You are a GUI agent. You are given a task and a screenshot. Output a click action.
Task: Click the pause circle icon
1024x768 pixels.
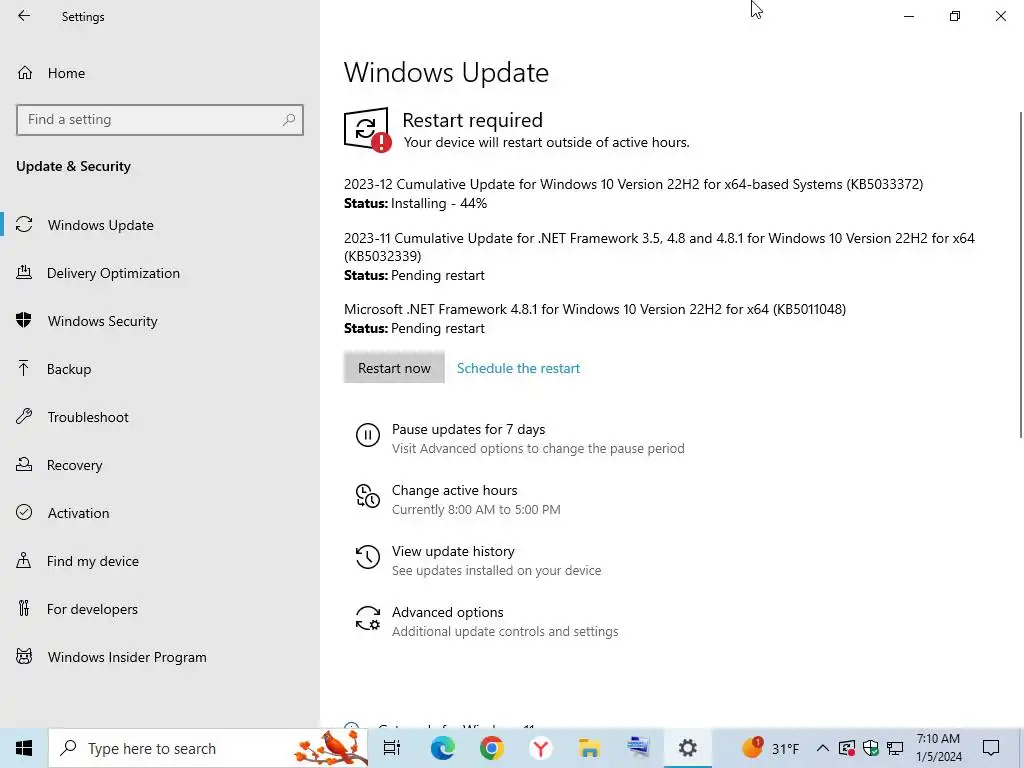[x=368, y=435]
